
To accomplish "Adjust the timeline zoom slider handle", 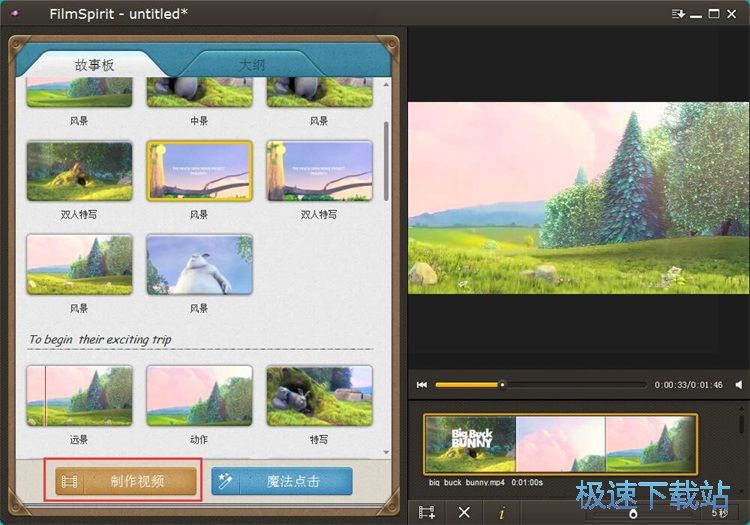I will (x=633, y=513).
